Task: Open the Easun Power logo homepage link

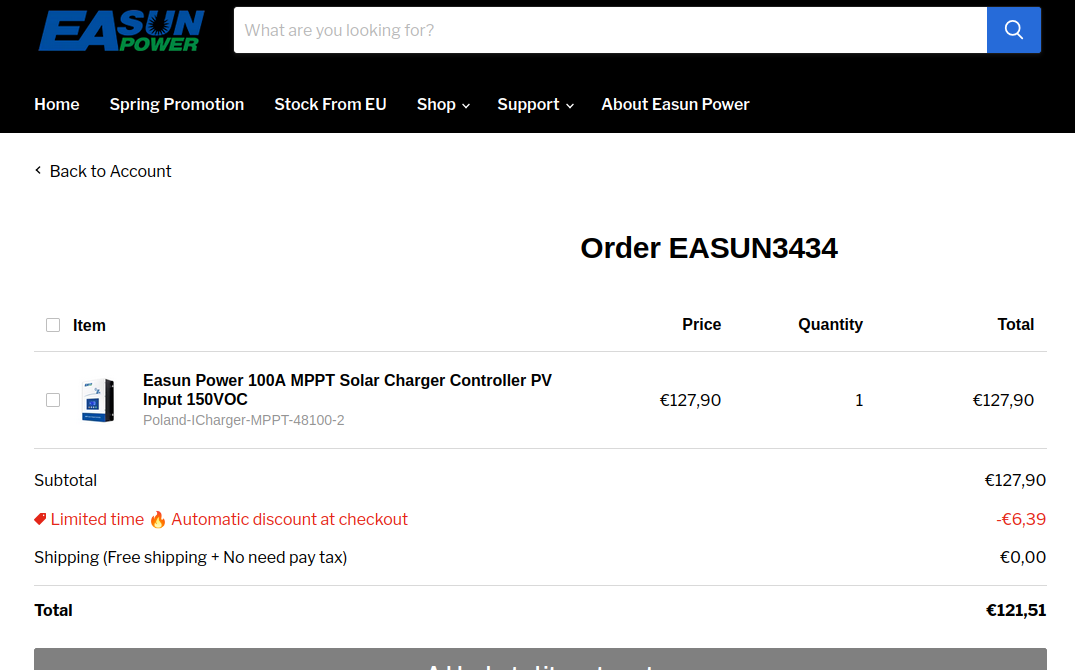Action: [121, 30]
